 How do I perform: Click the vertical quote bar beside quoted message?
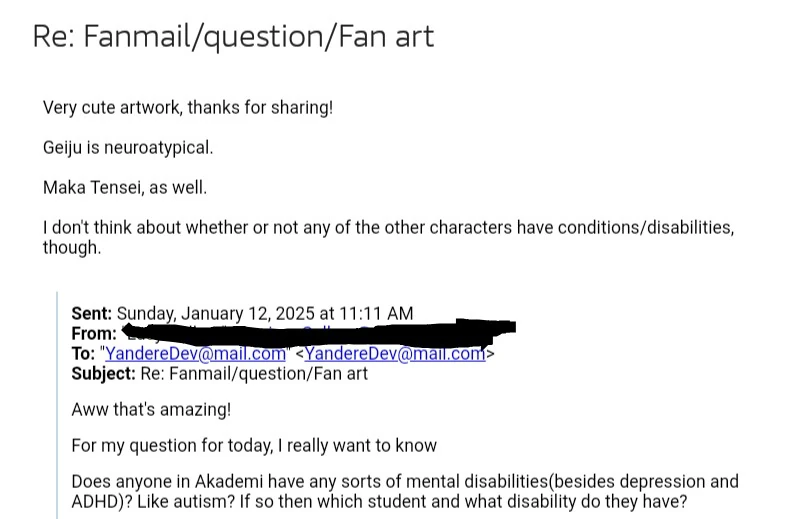click(x=56, y=410)
